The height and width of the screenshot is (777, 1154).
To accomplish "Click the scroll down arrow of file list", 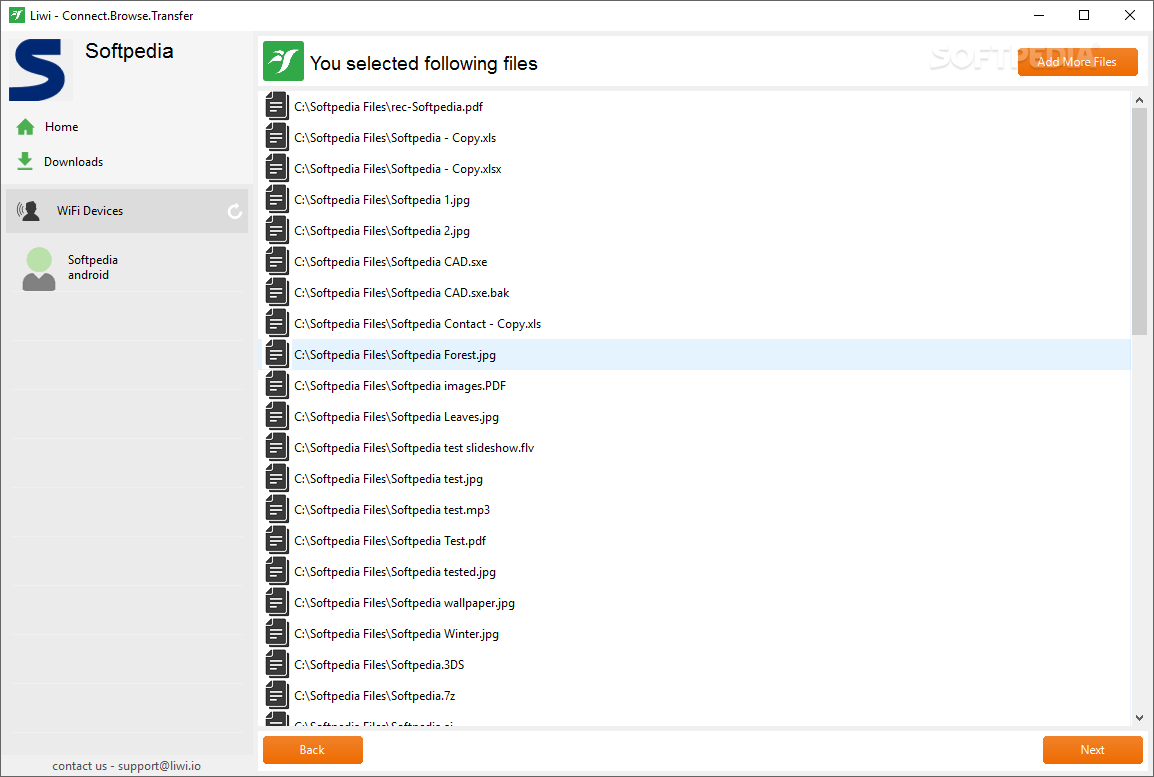I will 1139,718.
